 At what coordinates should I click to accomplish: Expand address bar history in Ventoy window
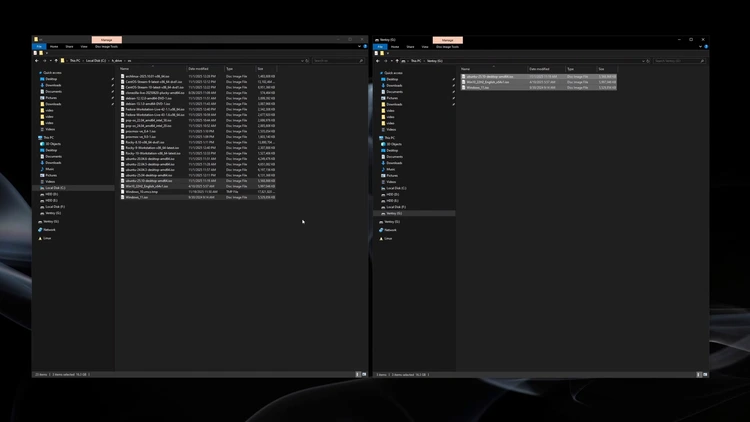pos(643,61)
